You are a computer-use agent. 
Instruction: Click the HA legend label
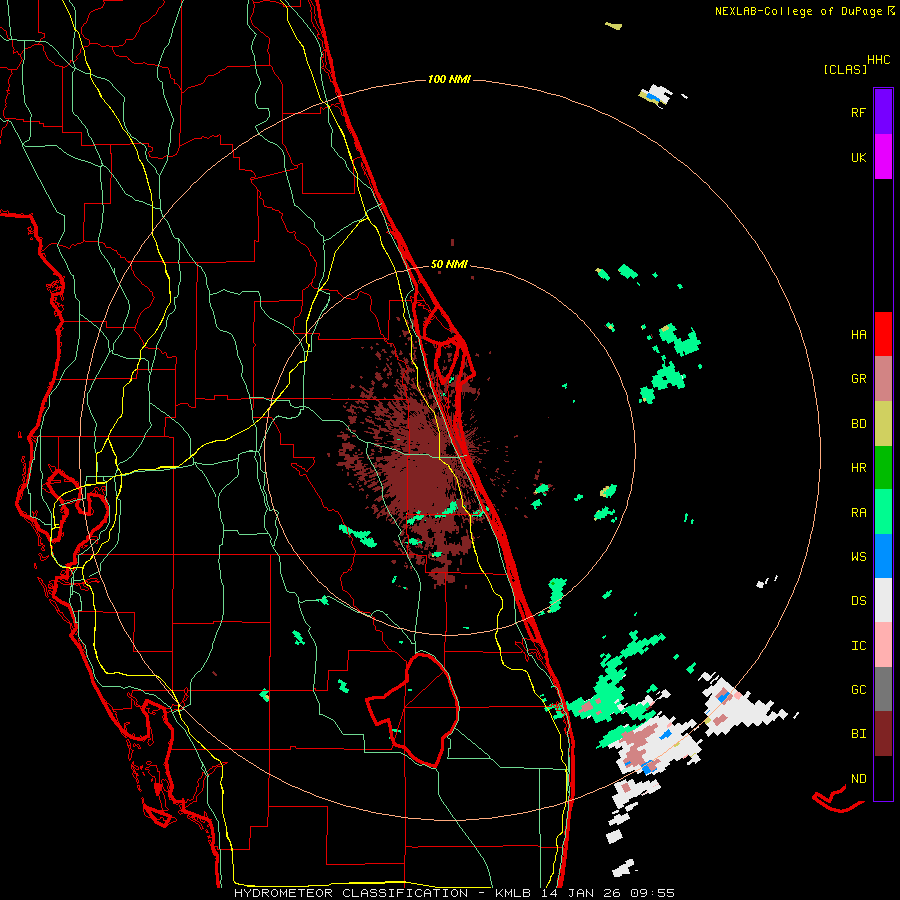pos(858,335)
